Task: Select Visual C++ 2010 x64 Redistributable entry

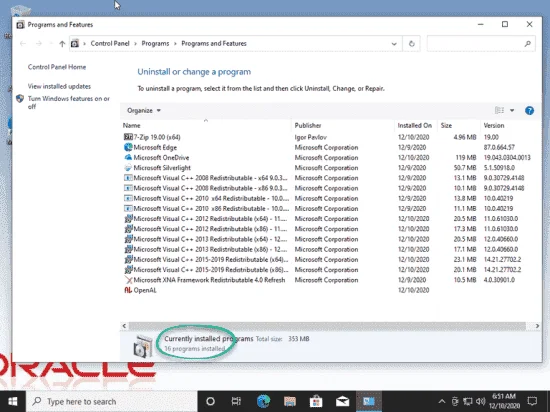Action: click(x=211, y=198)
